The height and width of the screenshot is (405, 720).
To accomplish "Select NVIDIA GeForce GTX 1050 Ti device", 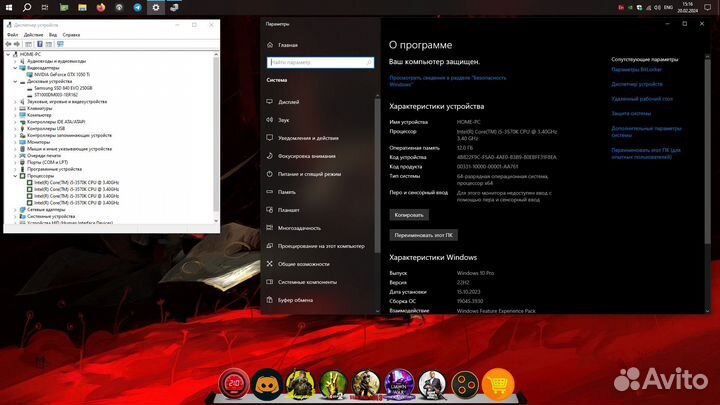I will point(62,74).
